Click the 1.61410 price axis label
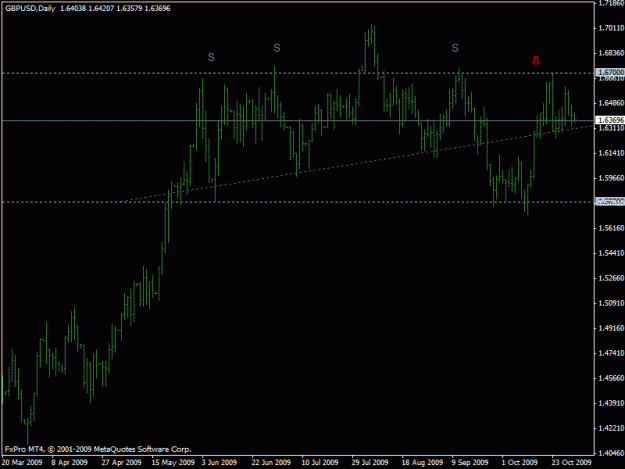This screenshot has height=469, width=625. pyautogui.click(x=611, y=153)
